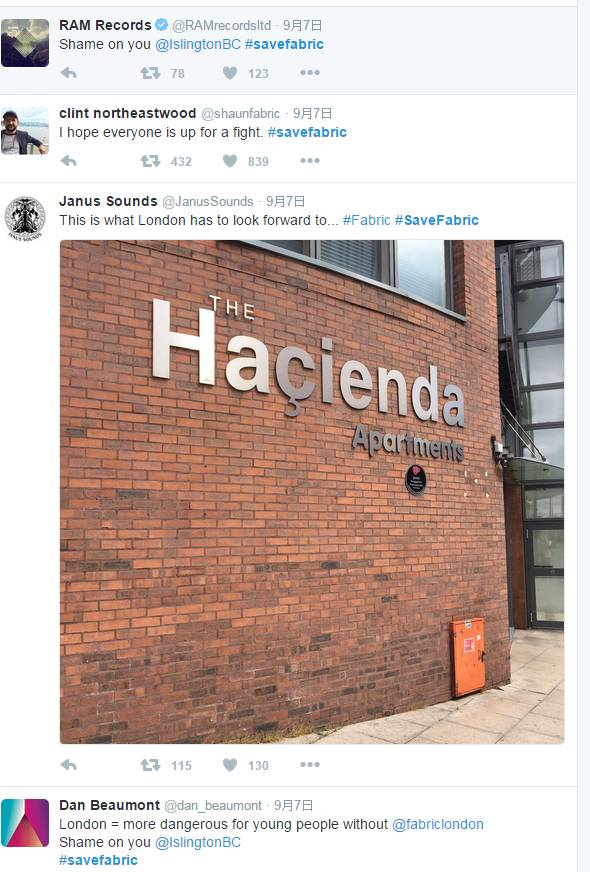Retweet clint northeastwood's tweet

click(x=150, y=161)
